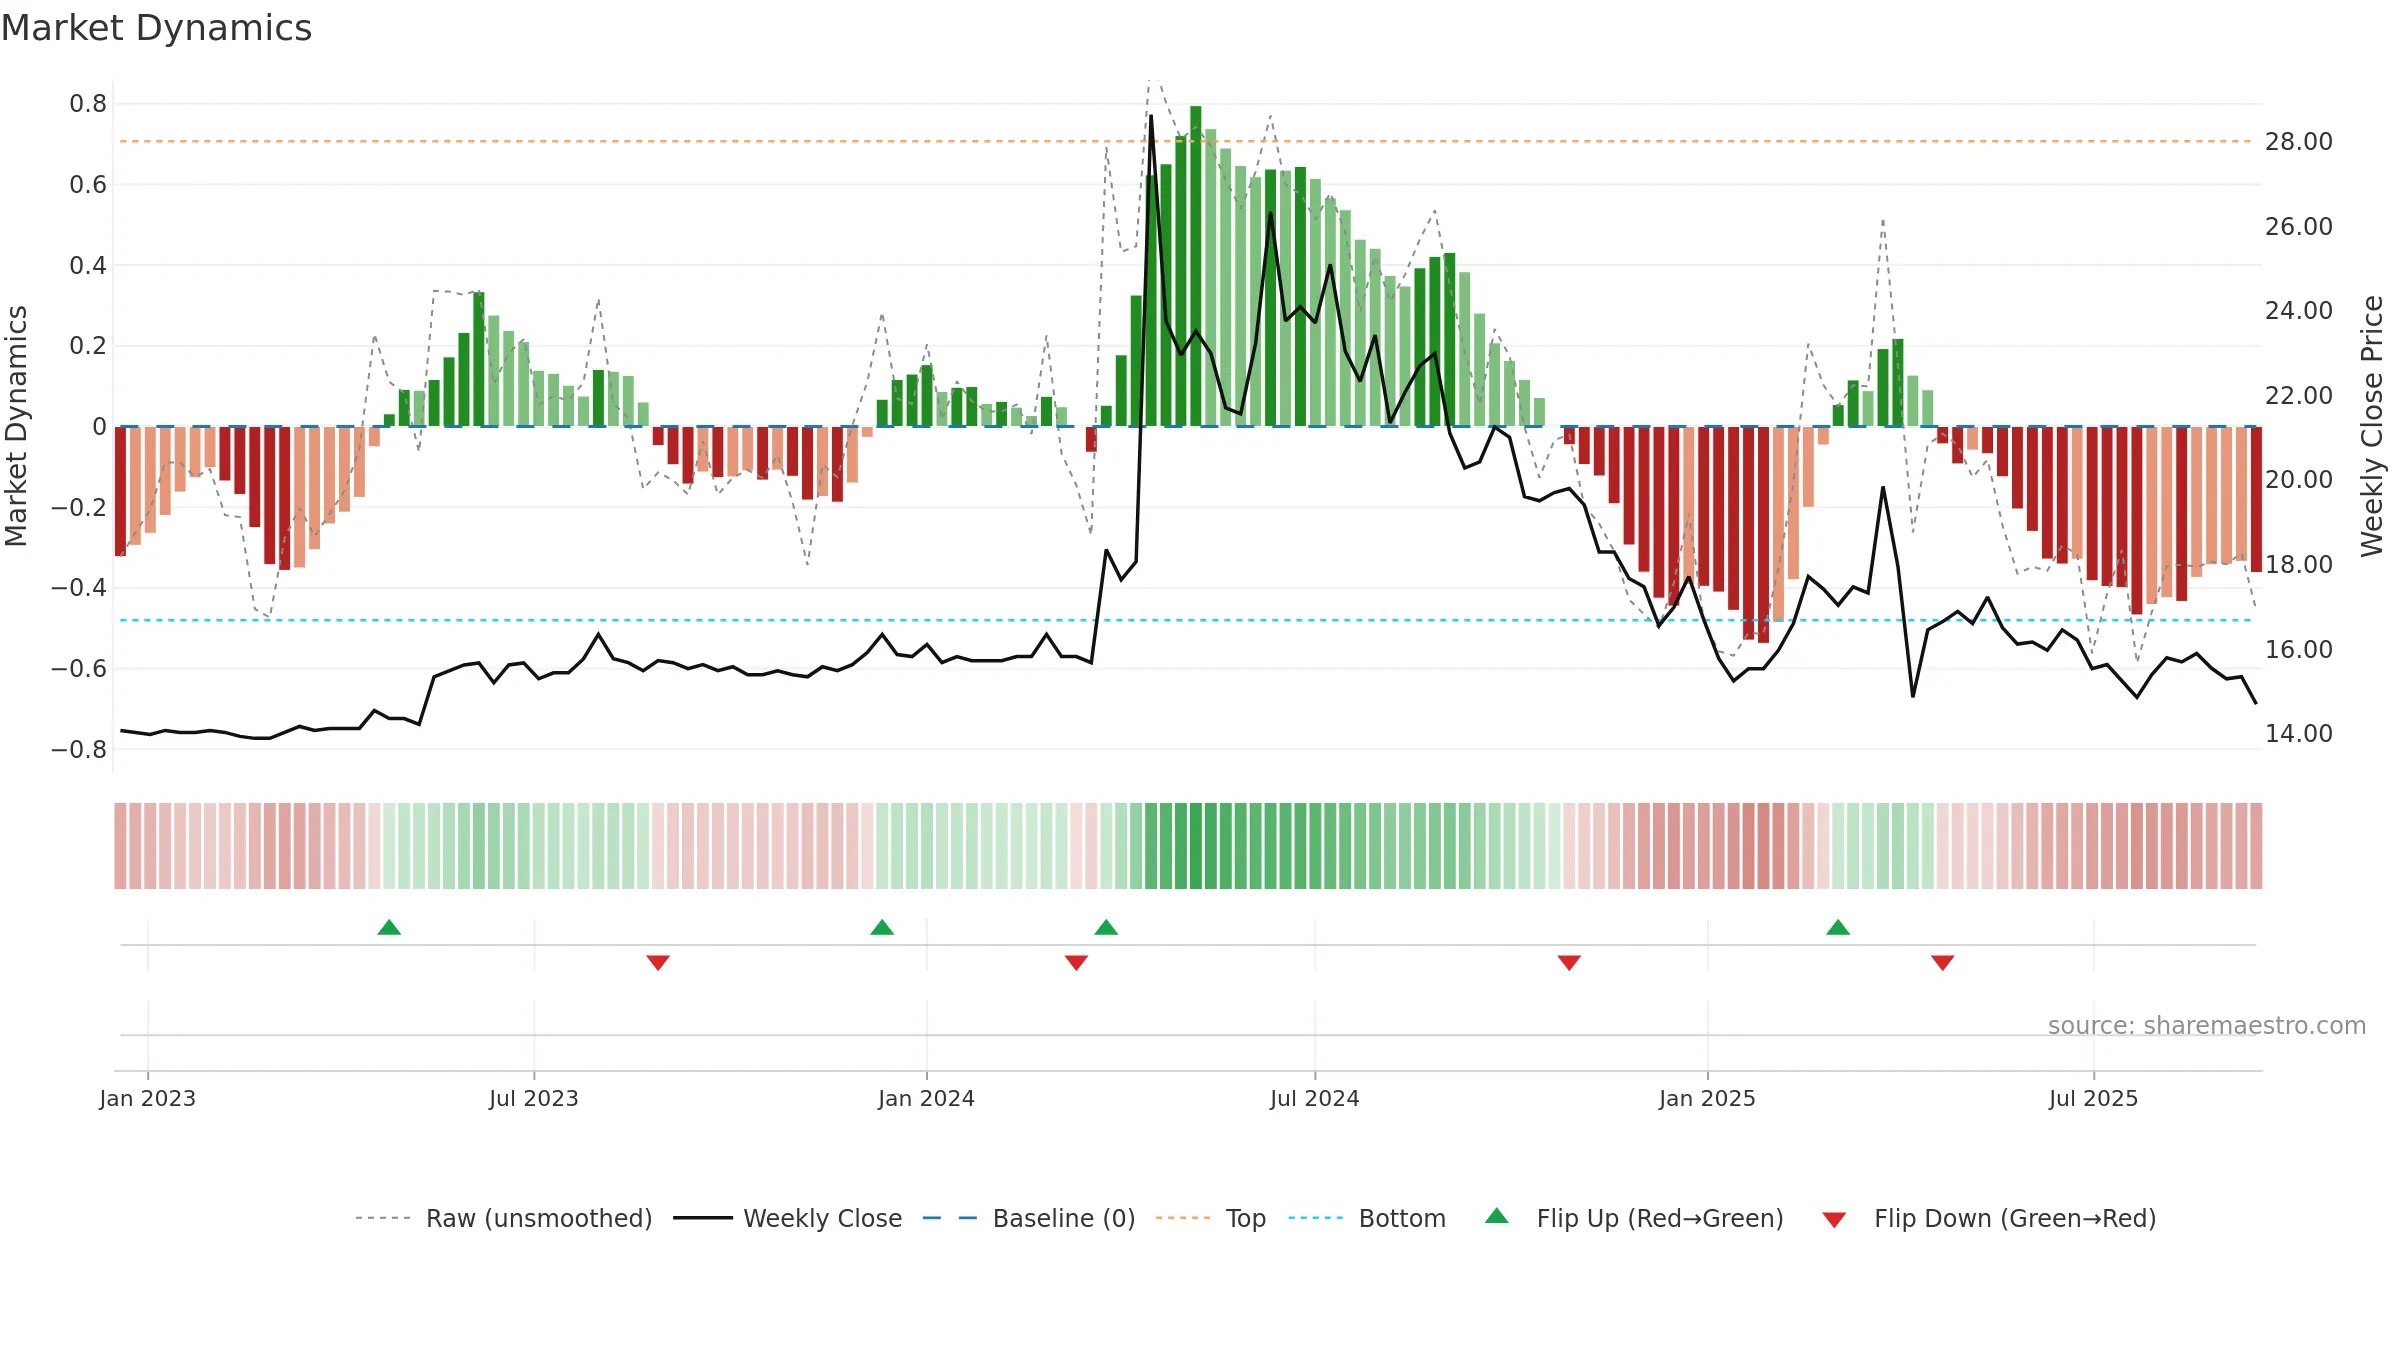Click the flip-up triangle just before Jan 2024
This screenshot has height=1350, width=2400.
pyautogui.click(x=882, y=927)
